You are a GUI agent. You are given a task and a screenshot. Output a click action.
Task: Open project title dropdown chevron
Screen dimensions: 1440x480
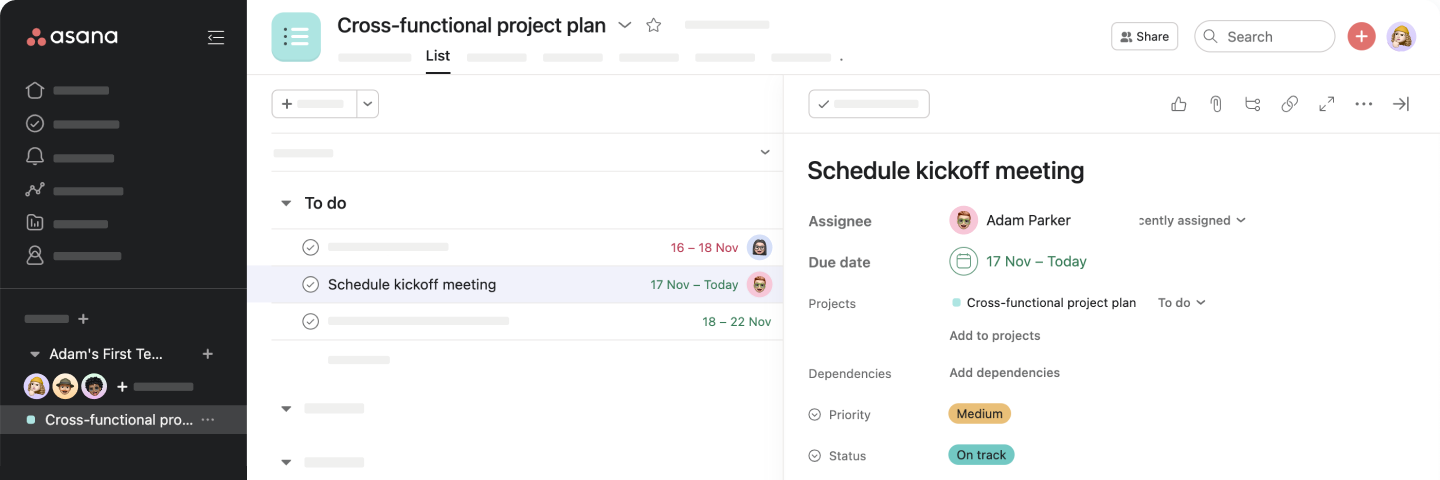(625, 25)
